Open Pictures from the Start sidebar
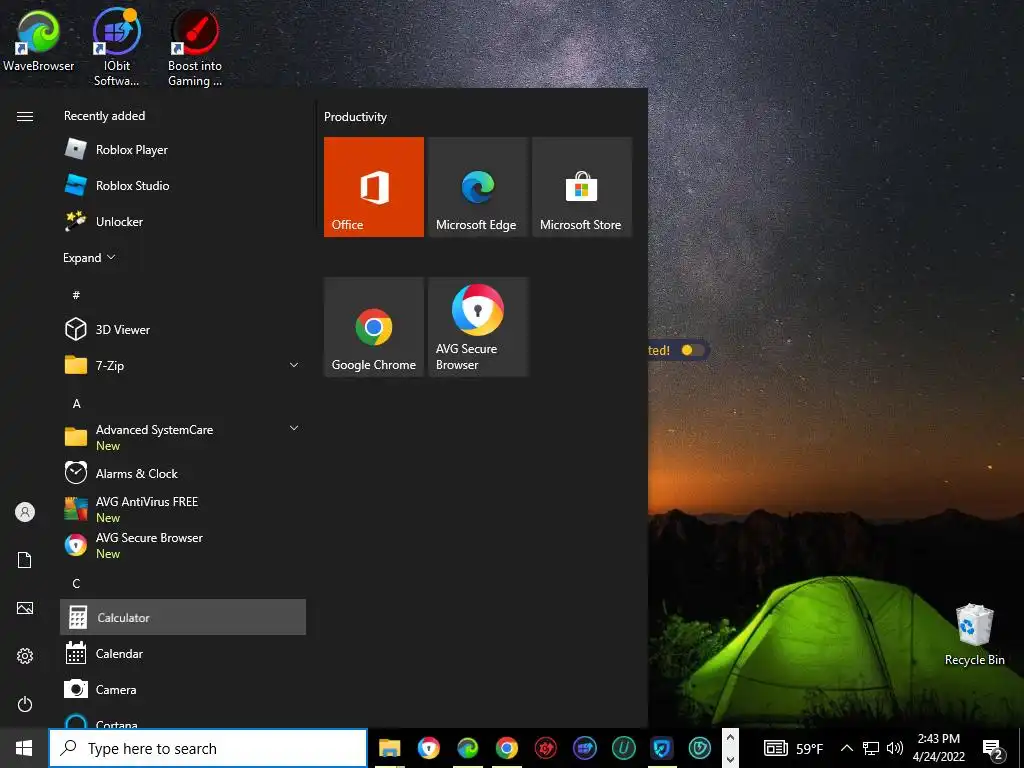Screen dimensions: 1024x768 [25, 608]
